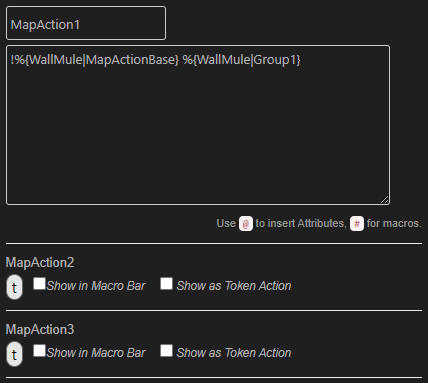The height and width of the screenshot is (383, 428).
Task: Toggle Show as Token Action box for MapAction3
Action: 166,351
